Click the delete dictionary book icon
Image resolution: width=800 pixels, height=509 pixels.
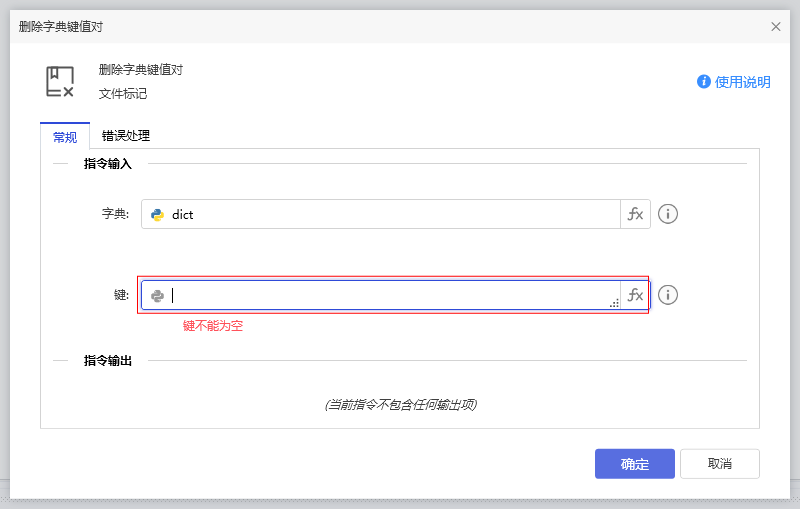(x=60, y=82)
